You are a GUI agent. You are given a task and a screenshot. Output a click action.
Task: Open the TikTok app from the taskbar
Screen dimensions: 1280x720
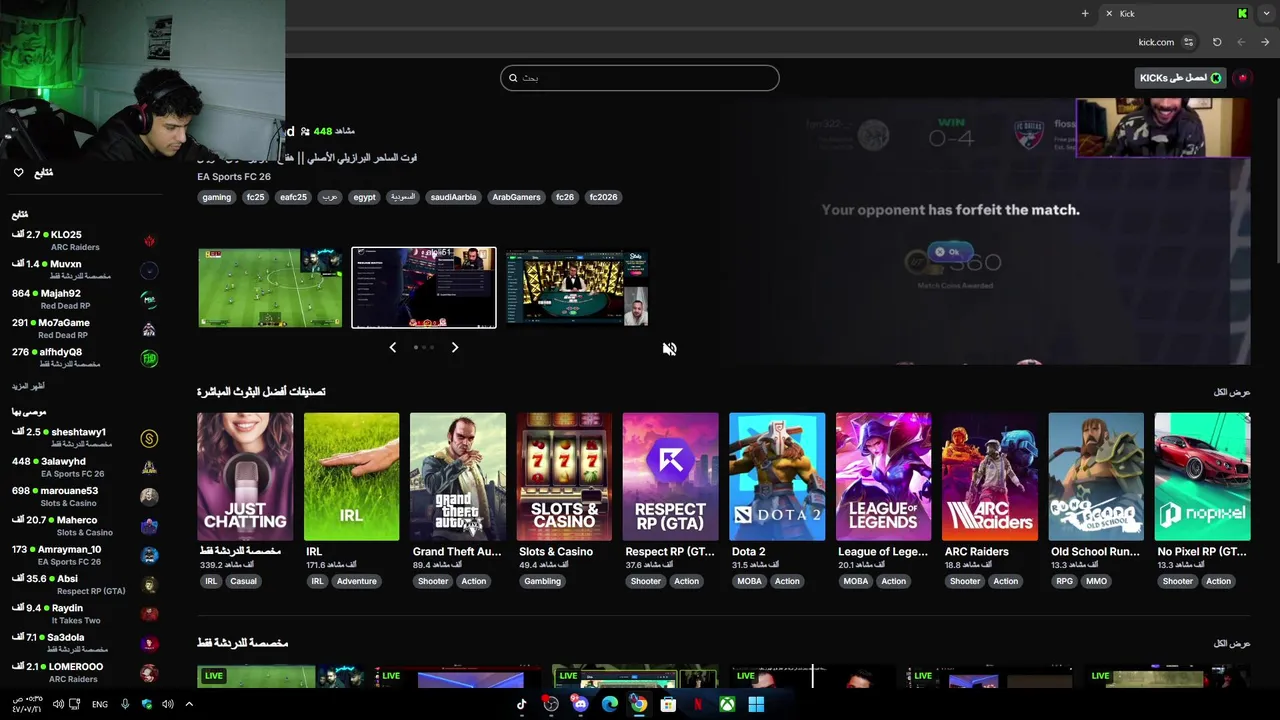[x=521, y=704]
